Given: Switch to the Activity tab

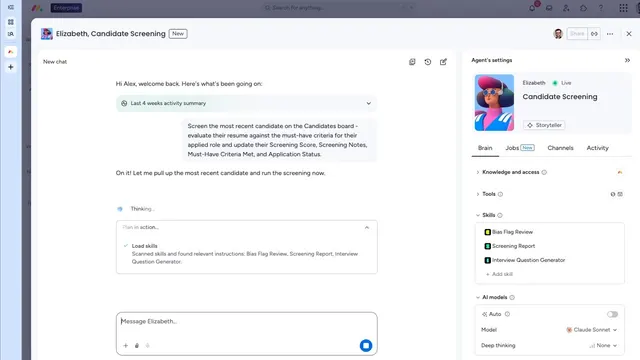Looking at the screenshot, I should (597, 148).
